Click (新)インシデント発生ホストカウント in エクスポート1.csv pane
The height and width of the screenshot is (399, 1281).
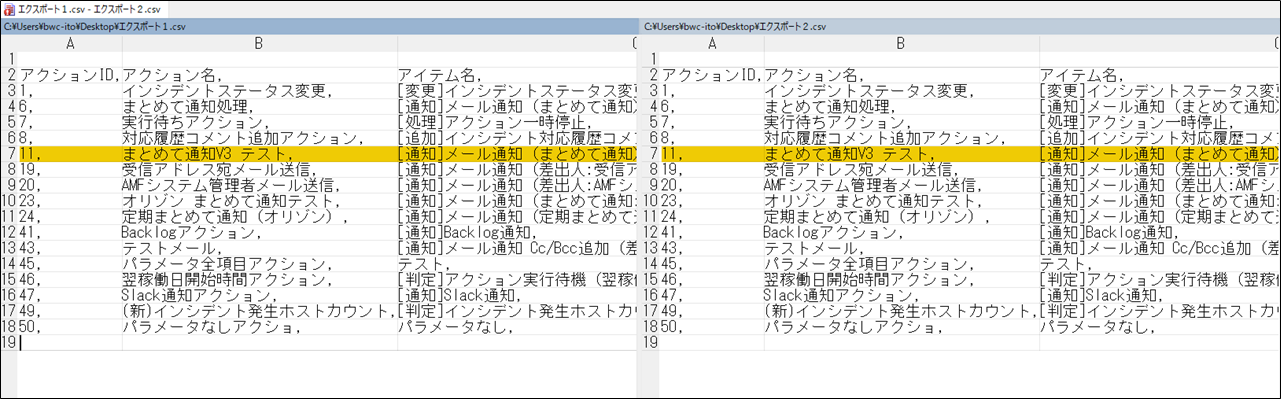(259, 311)
